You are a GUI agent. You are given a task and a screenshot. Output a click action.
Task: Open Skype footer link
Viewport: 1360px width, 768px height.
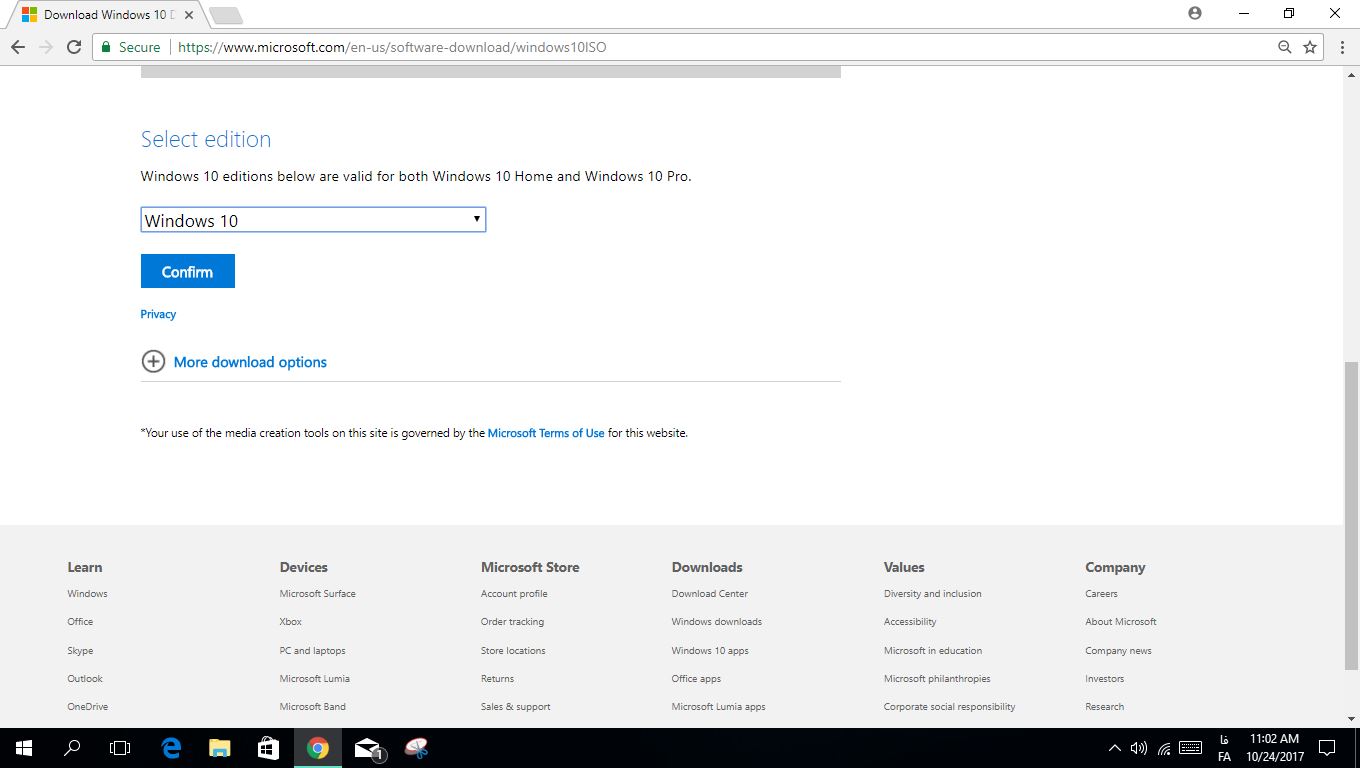[80, 651]
